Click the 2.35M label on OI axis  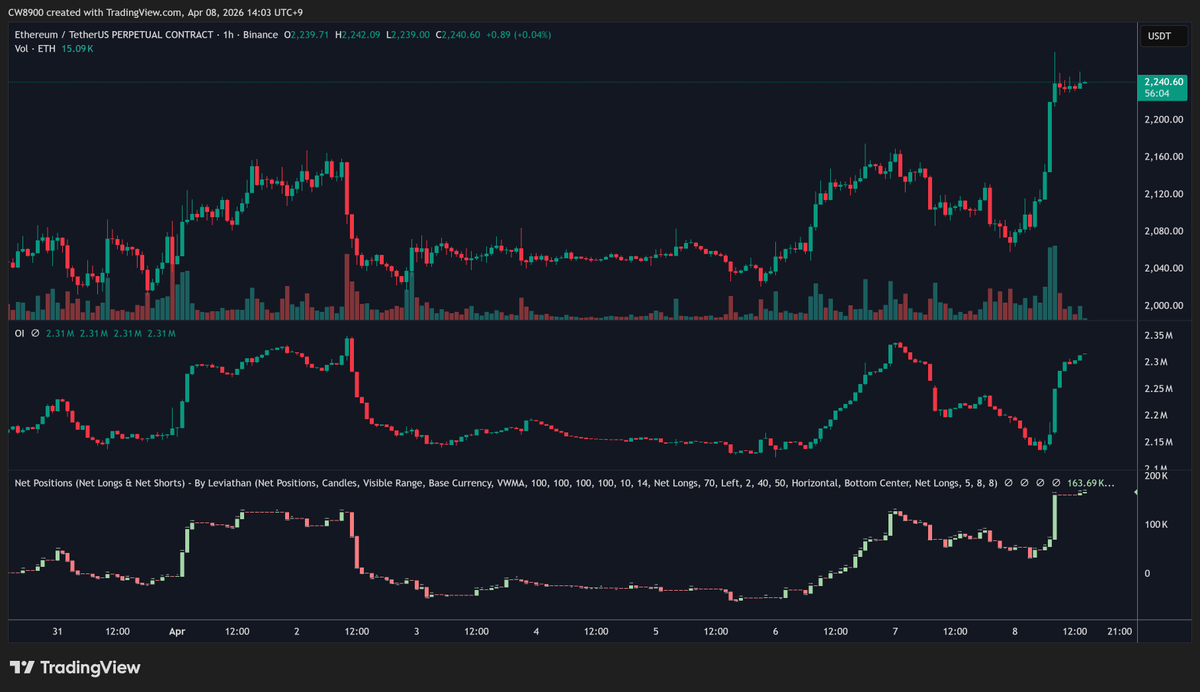1158,336
